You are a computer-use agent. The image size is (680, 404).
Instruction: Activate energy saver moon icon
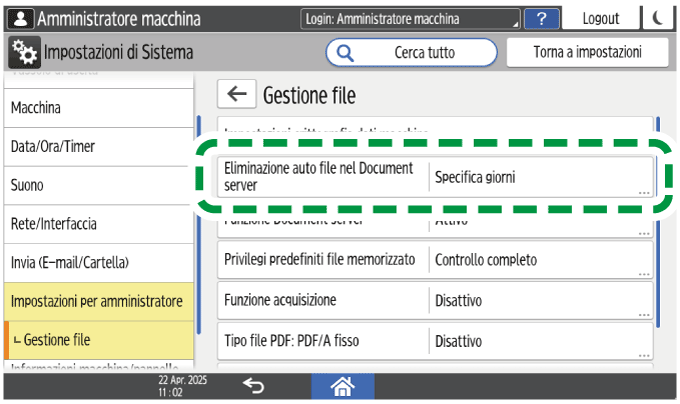click(x=658, y=18)
